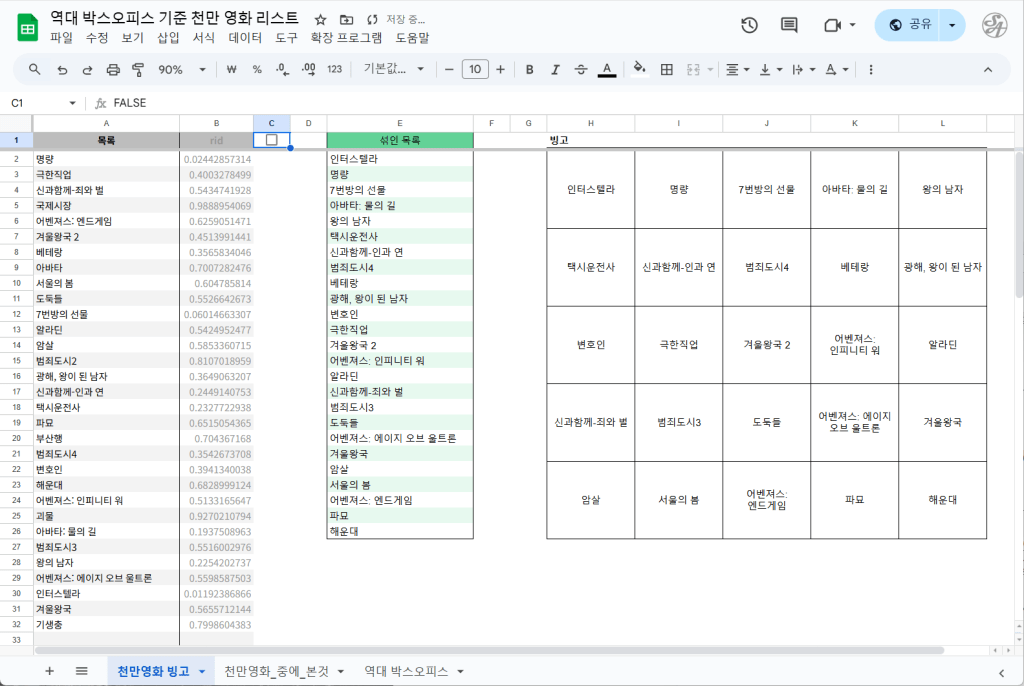Apply strikethrough formatting

click(x=581, y=70)
